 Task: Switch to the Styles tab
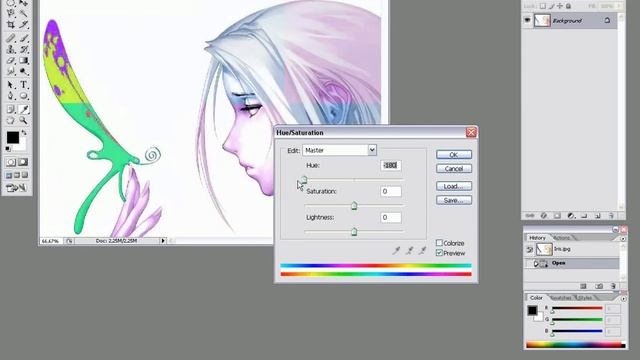click(x=585, y=298)
